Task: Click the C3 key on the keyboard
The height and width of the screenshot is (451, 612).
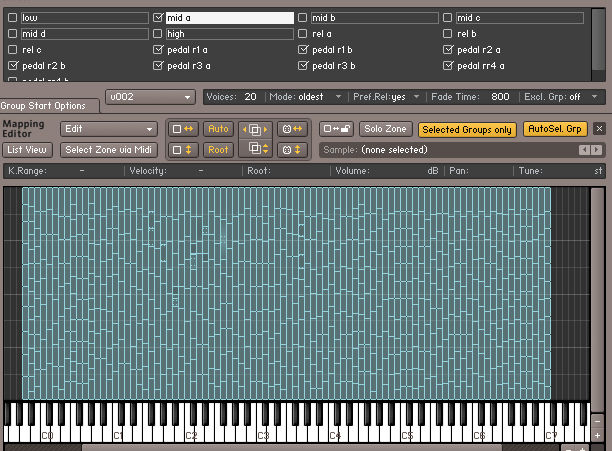Action: click(x=263, y=435)
